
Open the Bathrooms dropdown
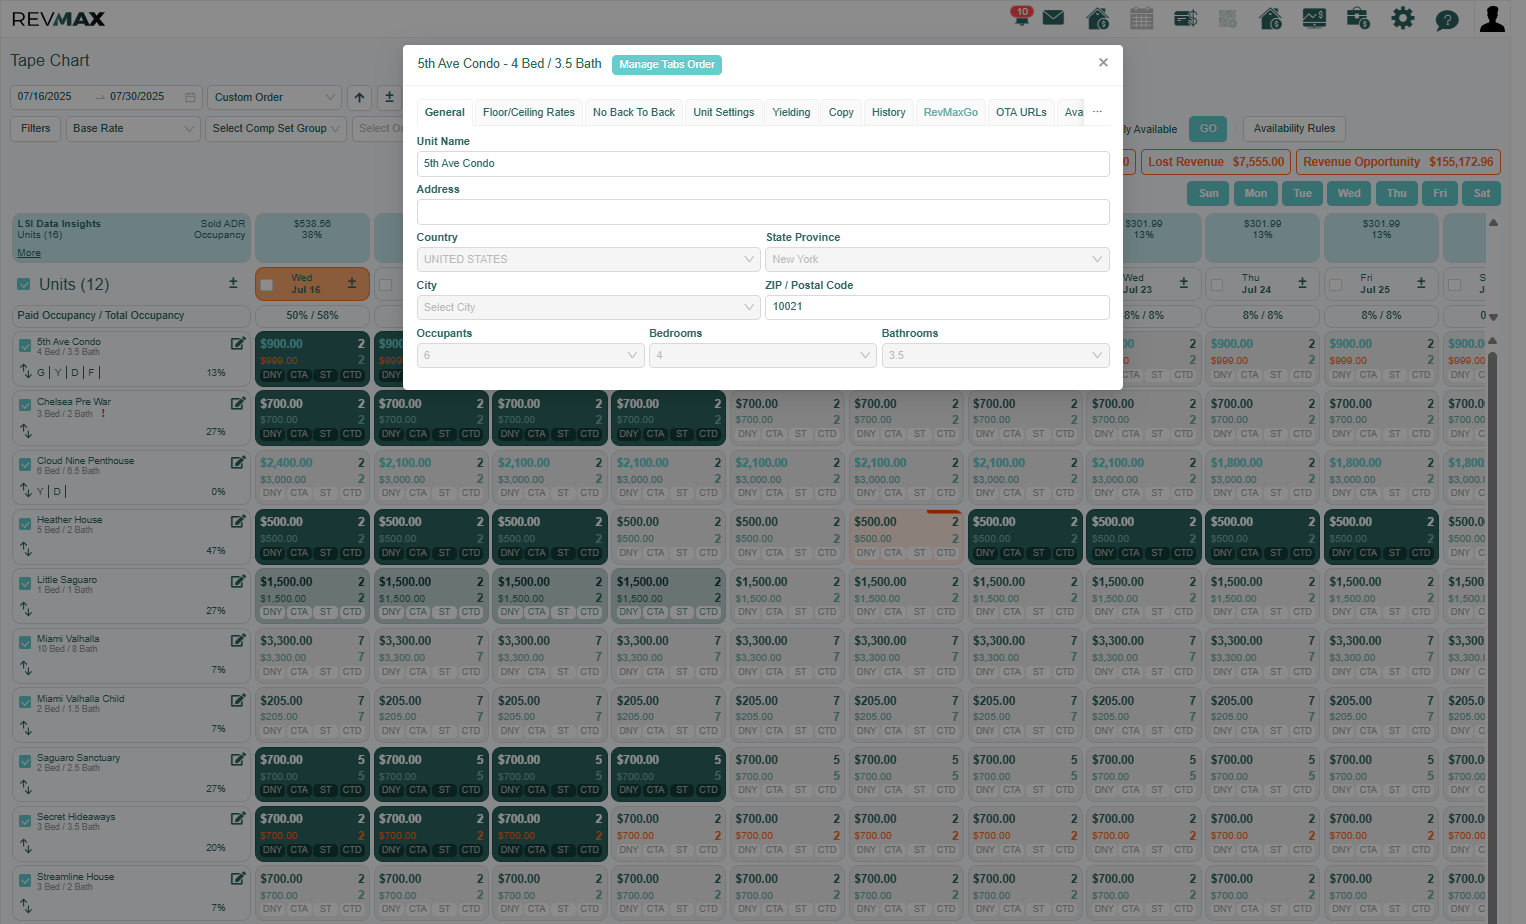996,355
